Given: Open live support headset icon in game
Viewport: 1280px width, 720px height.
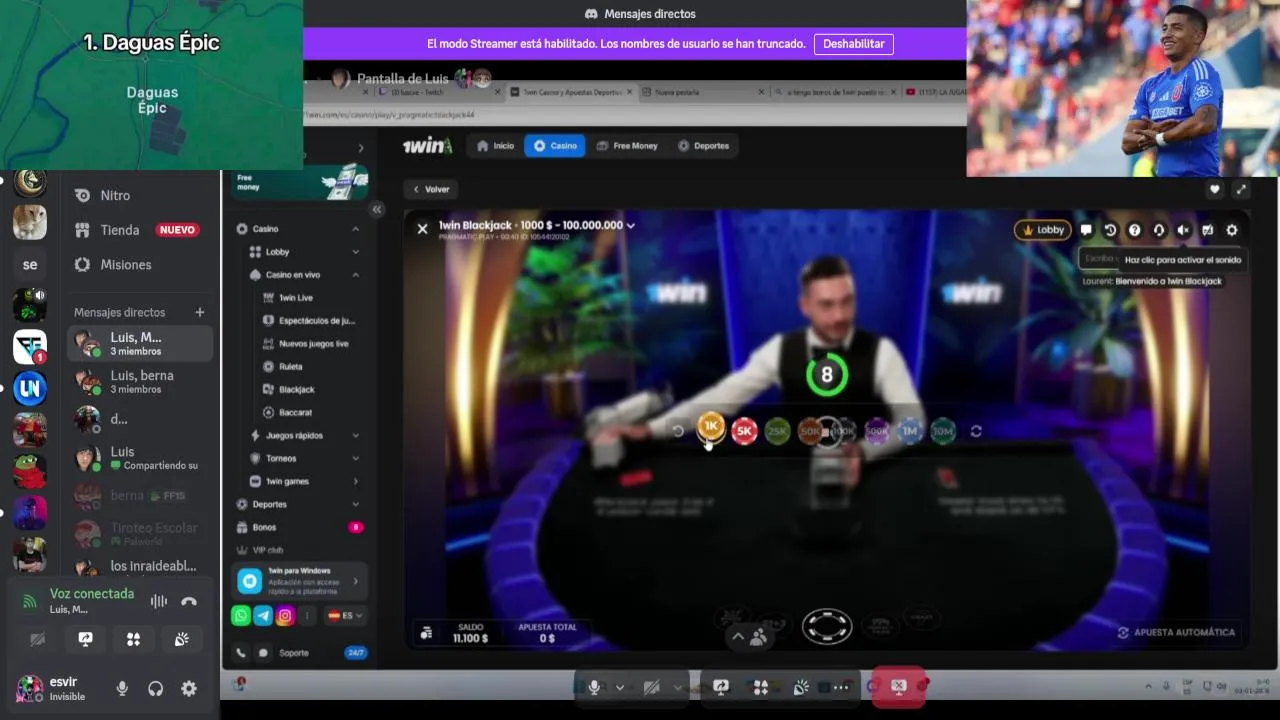Looking at the screenshot, I should tap(1159, 230).
